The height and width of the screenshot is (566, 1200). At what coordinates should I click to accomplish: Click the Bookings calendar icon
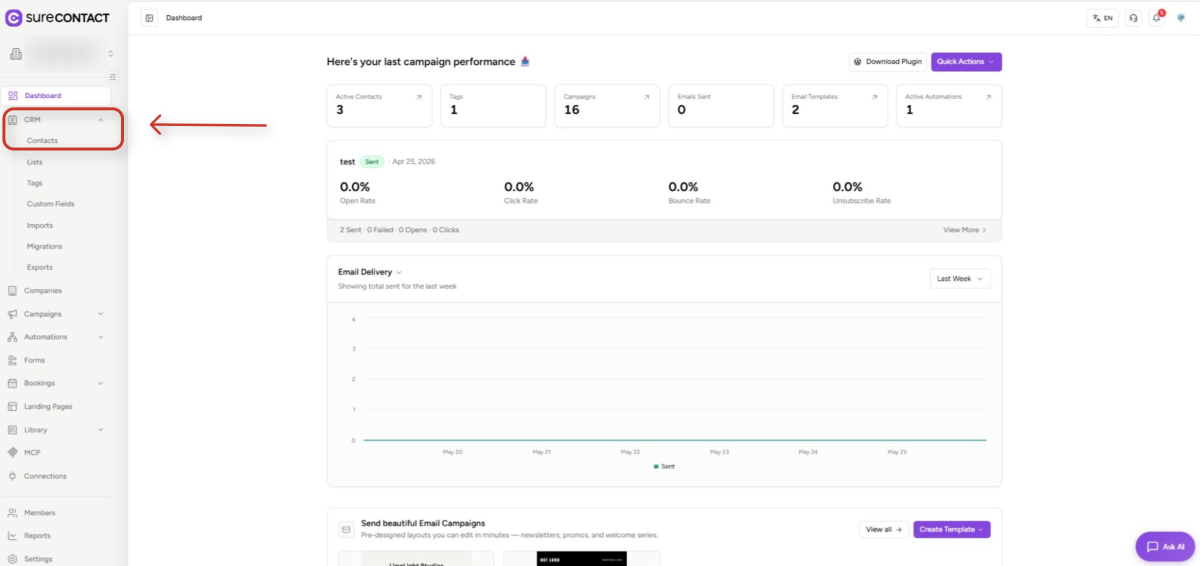pyautogui.click(x=12, y=383)
